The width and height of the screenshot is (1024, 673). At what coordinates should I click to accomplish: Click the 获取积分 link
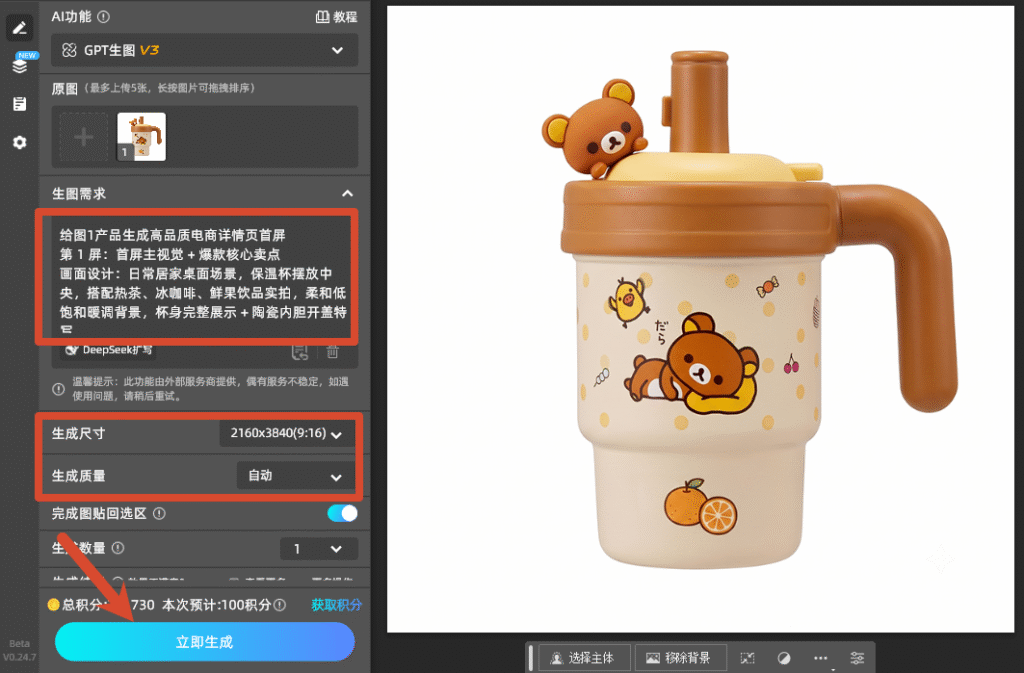pyautogui.click(x=336, y=605)
